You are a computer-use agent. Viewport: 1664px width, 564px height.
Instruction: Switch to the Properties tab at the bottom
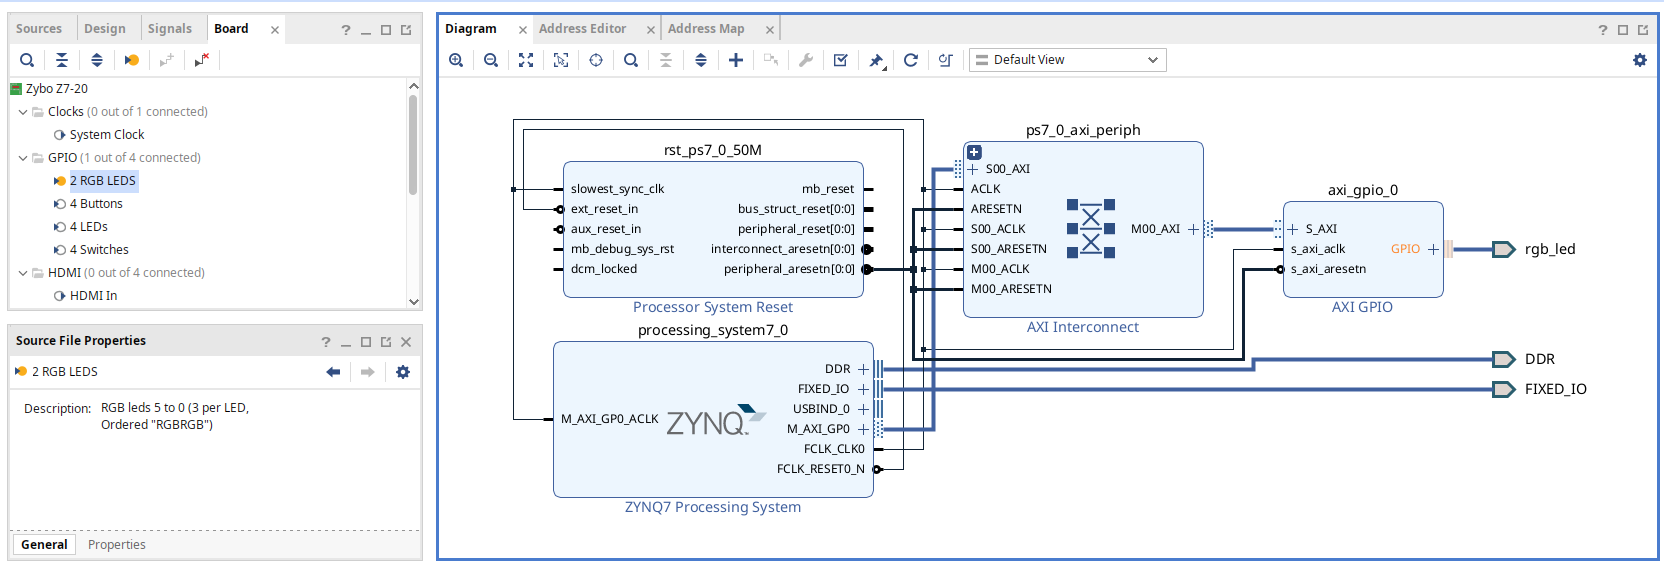tap(117, 545)
